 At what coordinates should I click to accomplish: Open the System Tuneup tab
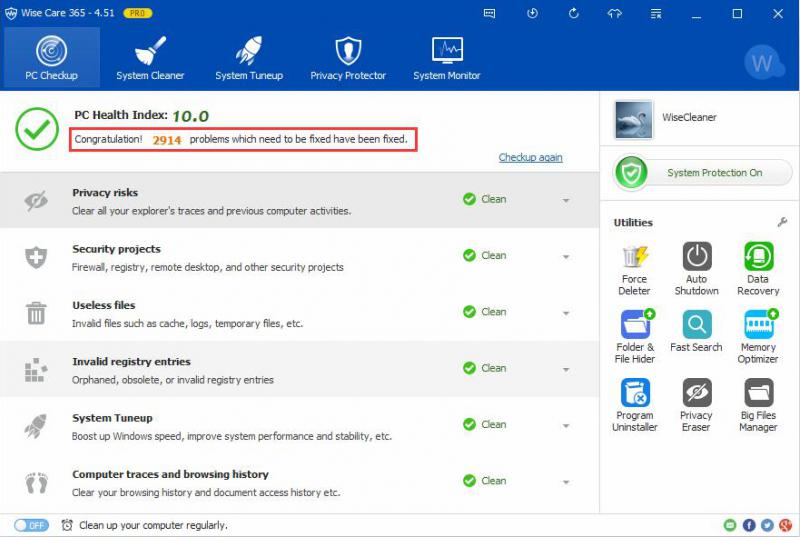pos(249,58)
